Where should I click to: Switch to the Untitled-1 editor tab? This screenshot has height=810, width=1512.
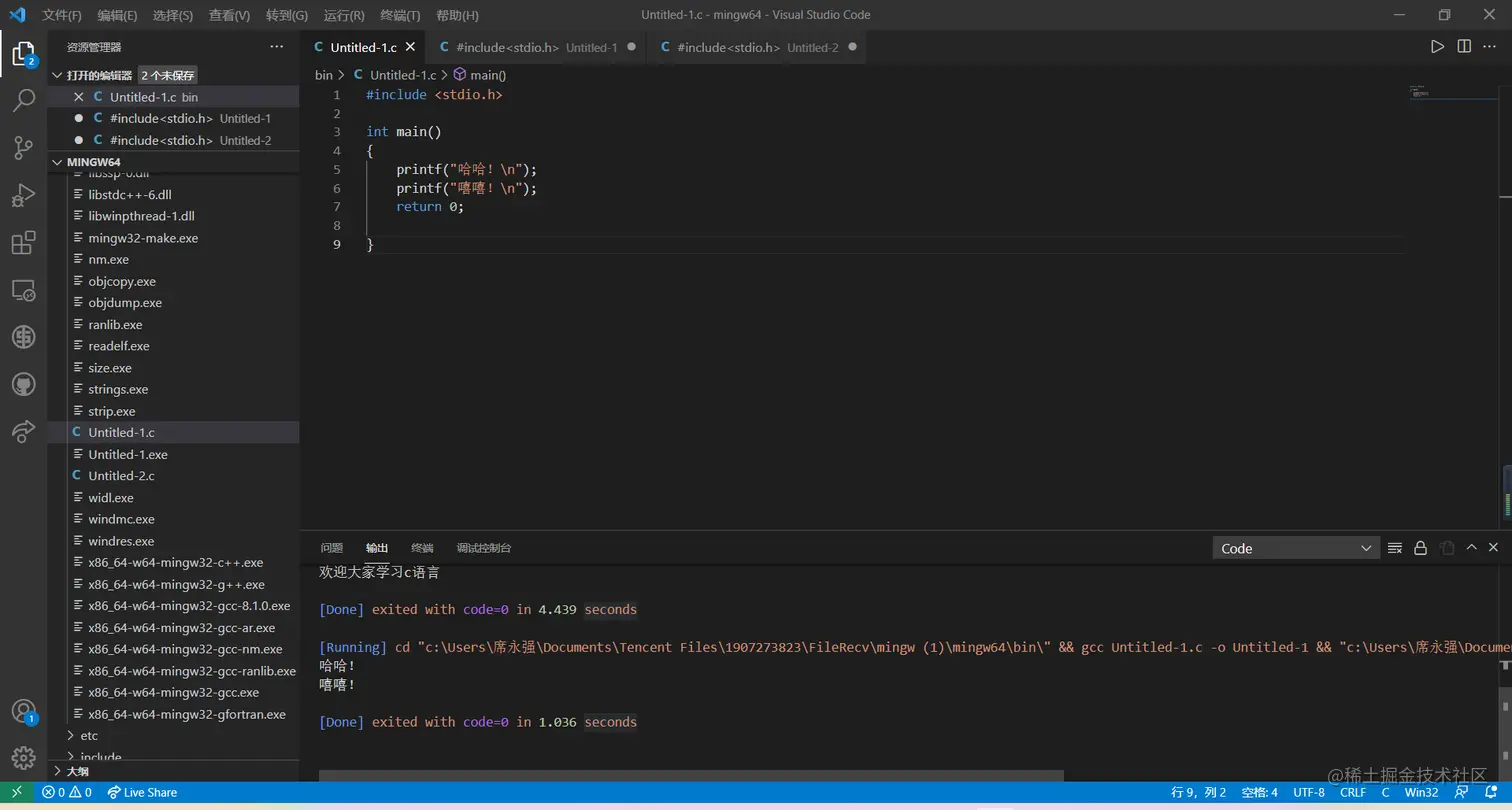(537, 47)
